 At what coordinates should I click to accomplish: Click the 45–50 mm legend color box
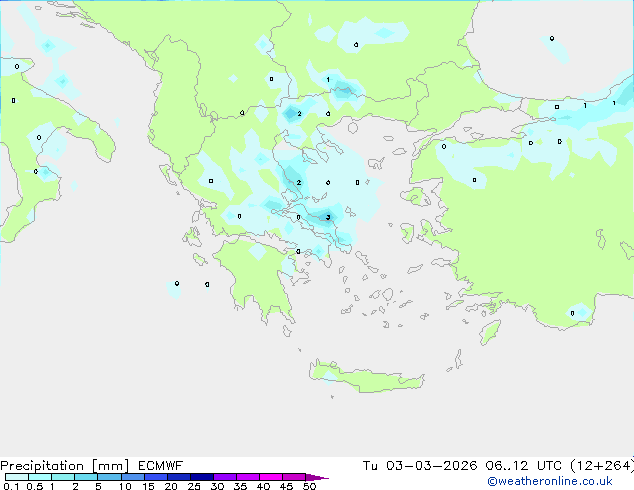click(x=294, y=477)
